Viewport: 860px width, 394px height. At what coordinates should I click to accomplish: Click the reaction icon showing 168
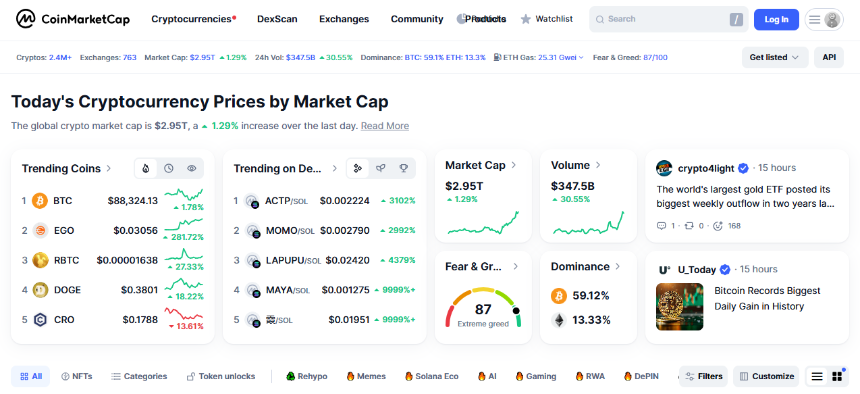click(x=718, y=226)
